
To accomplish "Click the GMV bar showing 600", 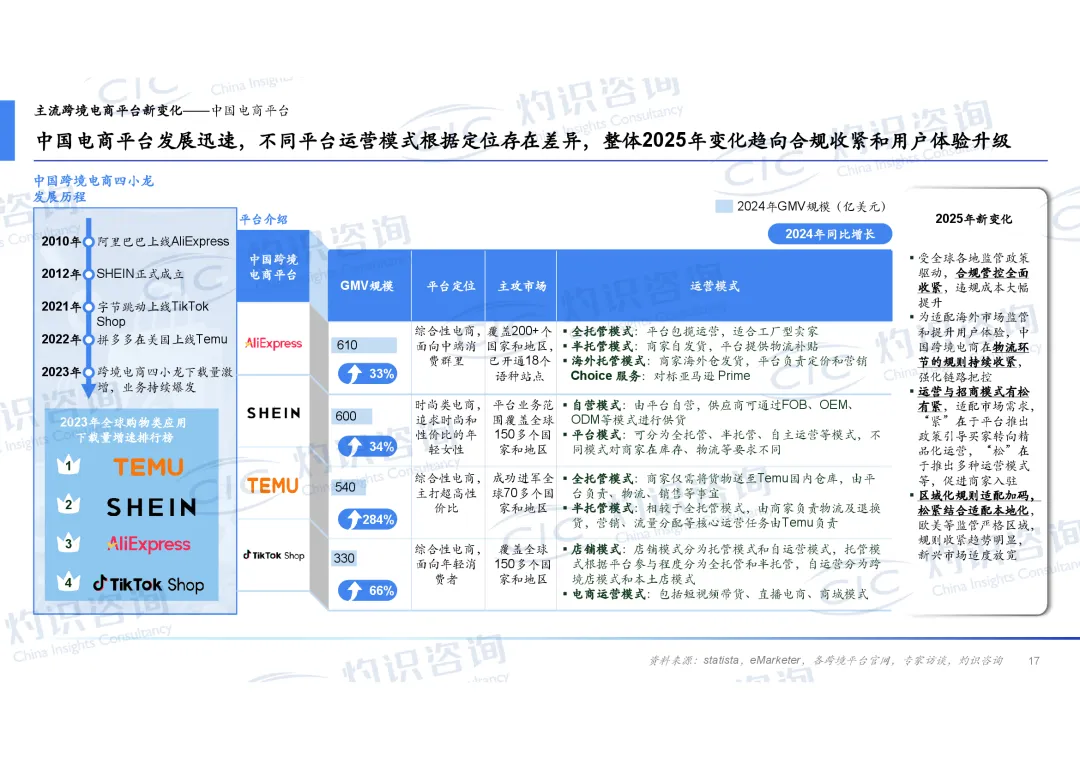I will coord(352,416).
